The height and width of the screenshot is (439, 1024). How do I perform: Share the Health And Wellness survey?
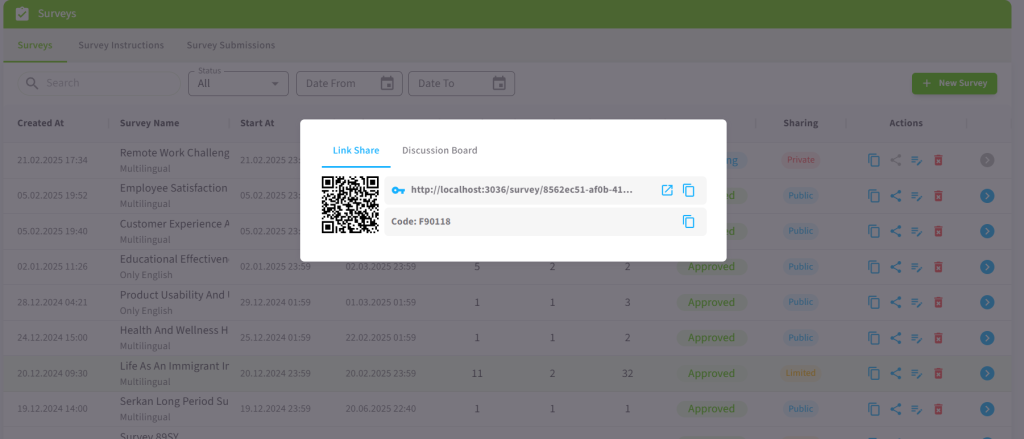point(896,338)
